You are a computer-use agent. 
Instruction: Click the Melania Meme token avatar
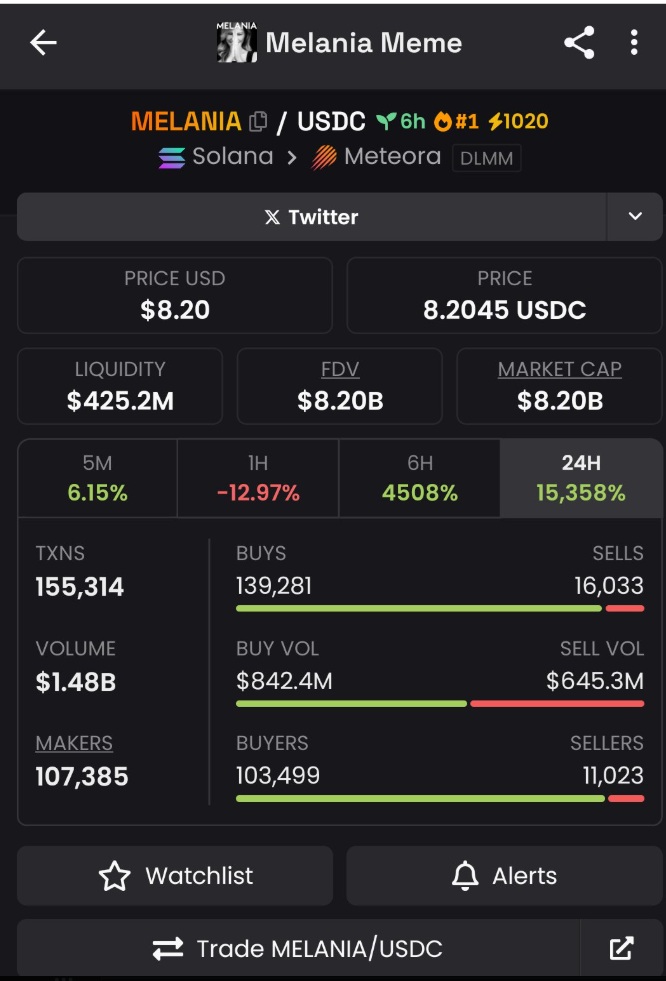click(x=236, y=42)
